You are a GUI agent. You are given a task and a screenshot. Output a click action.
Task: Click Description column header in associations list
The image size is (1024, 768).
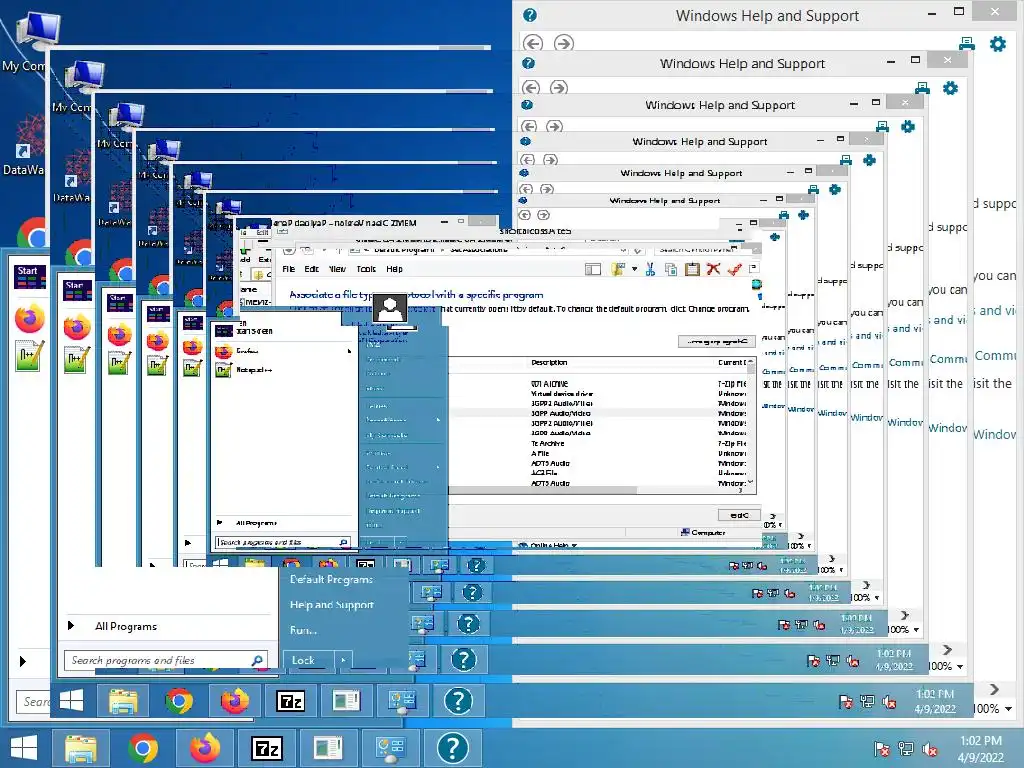pyautogui.click(x=549, y=362)
